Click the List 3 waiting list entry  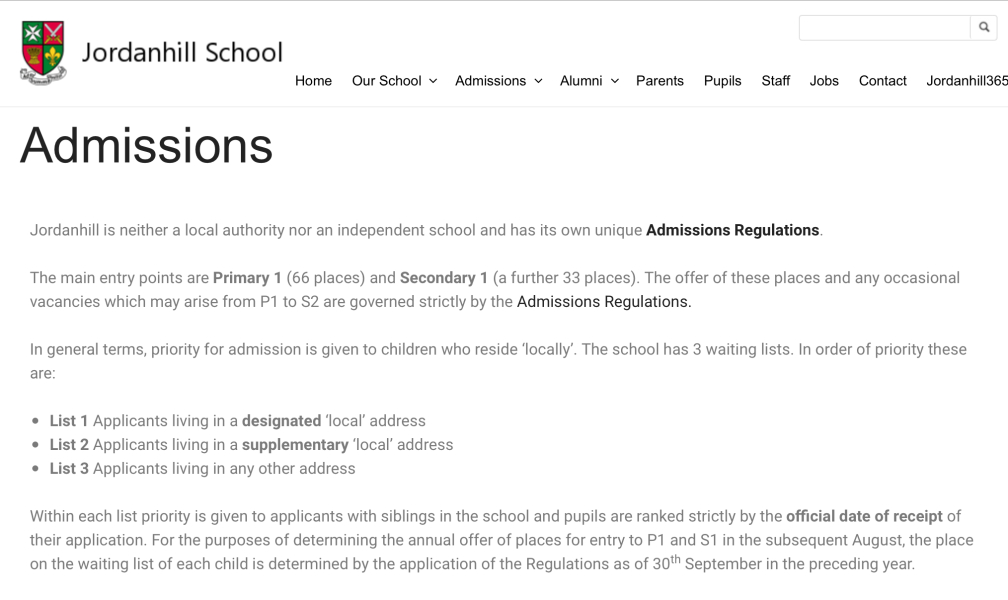(x=203, y=468)
